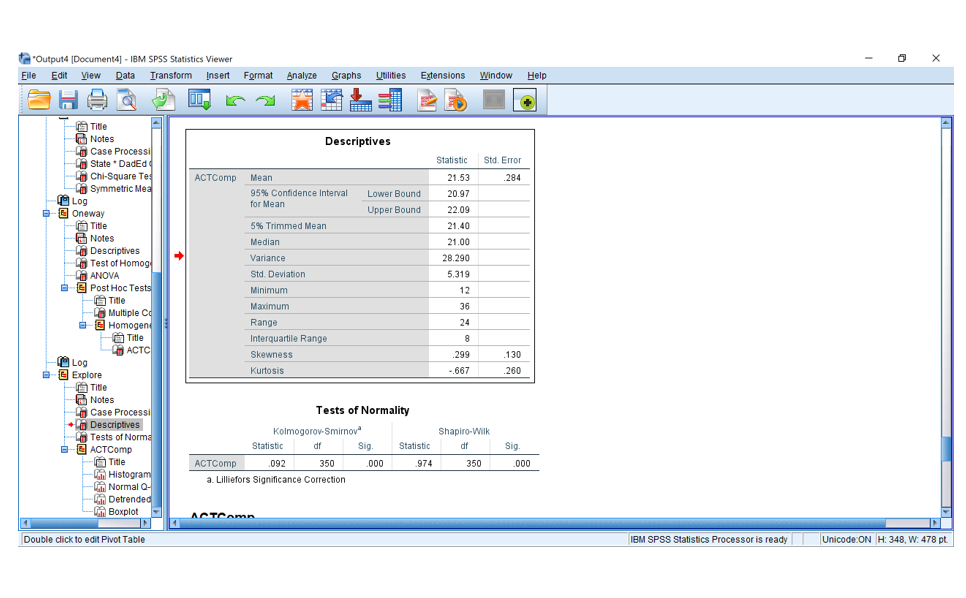
Task: Click the output pane vertical scrollbar thumb
Action: 946,448
